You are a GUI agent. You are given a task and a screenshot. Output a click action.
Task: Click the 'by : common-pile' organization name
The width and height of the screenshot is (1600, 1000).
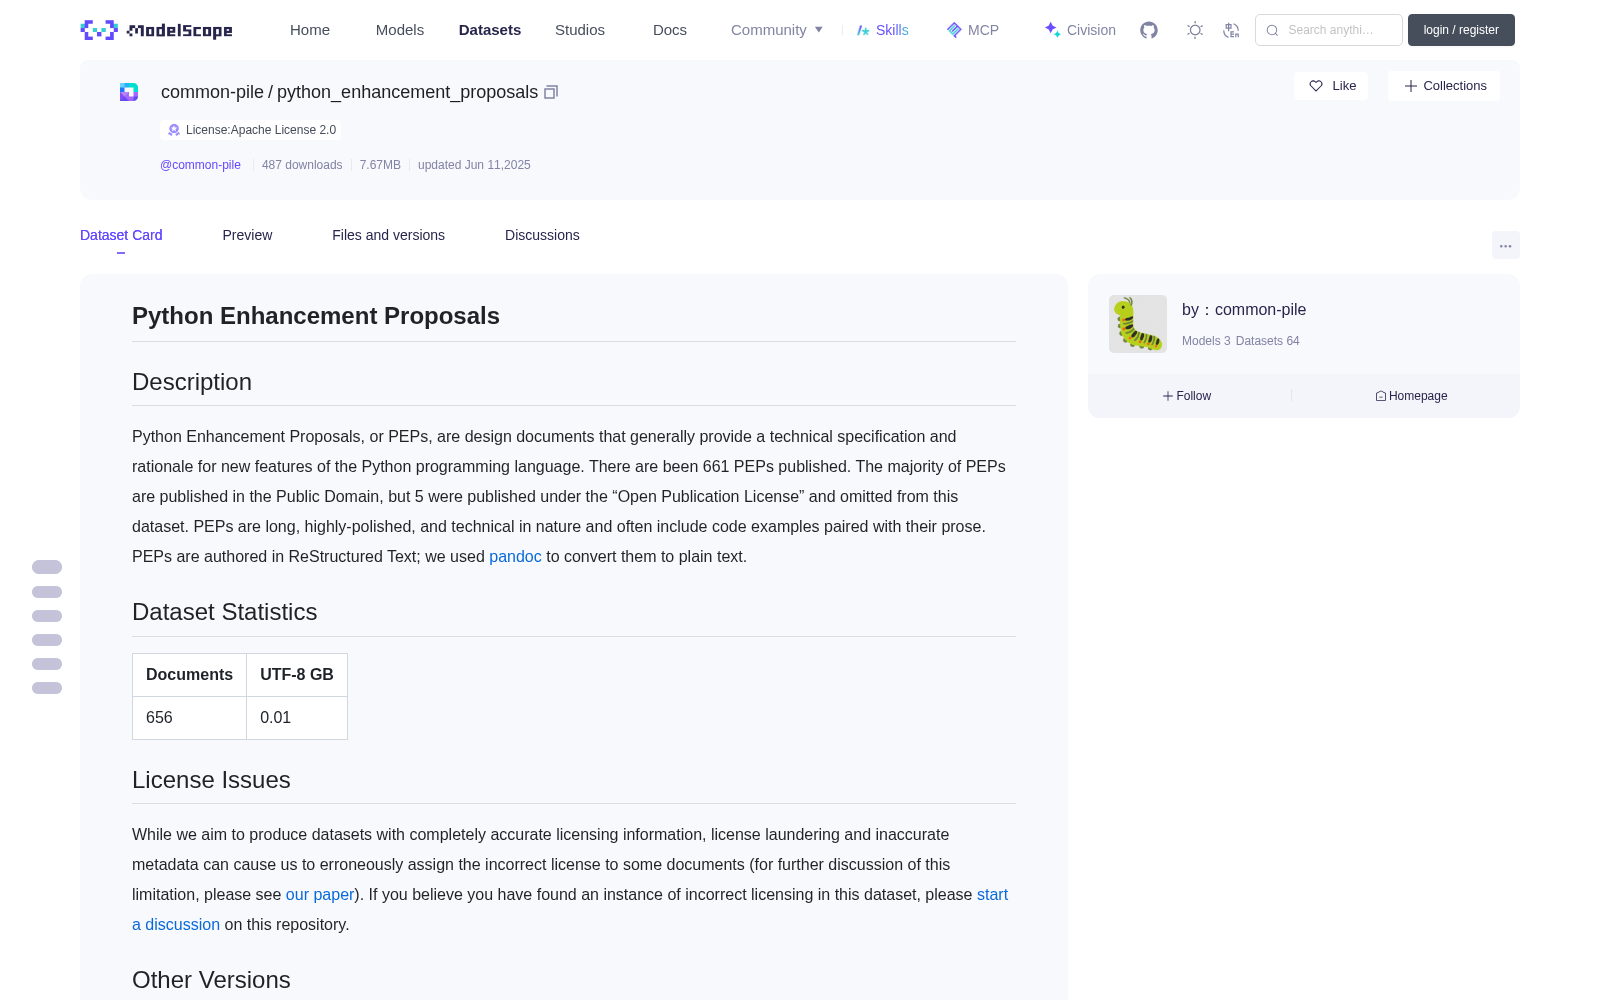(1244, 310)
